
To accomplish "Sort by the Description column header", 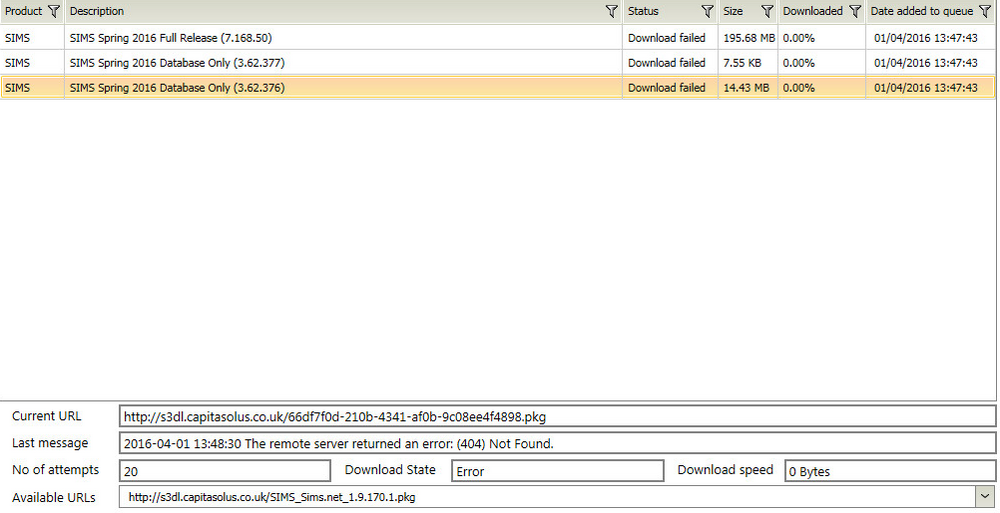I will [x=97, y=11].
